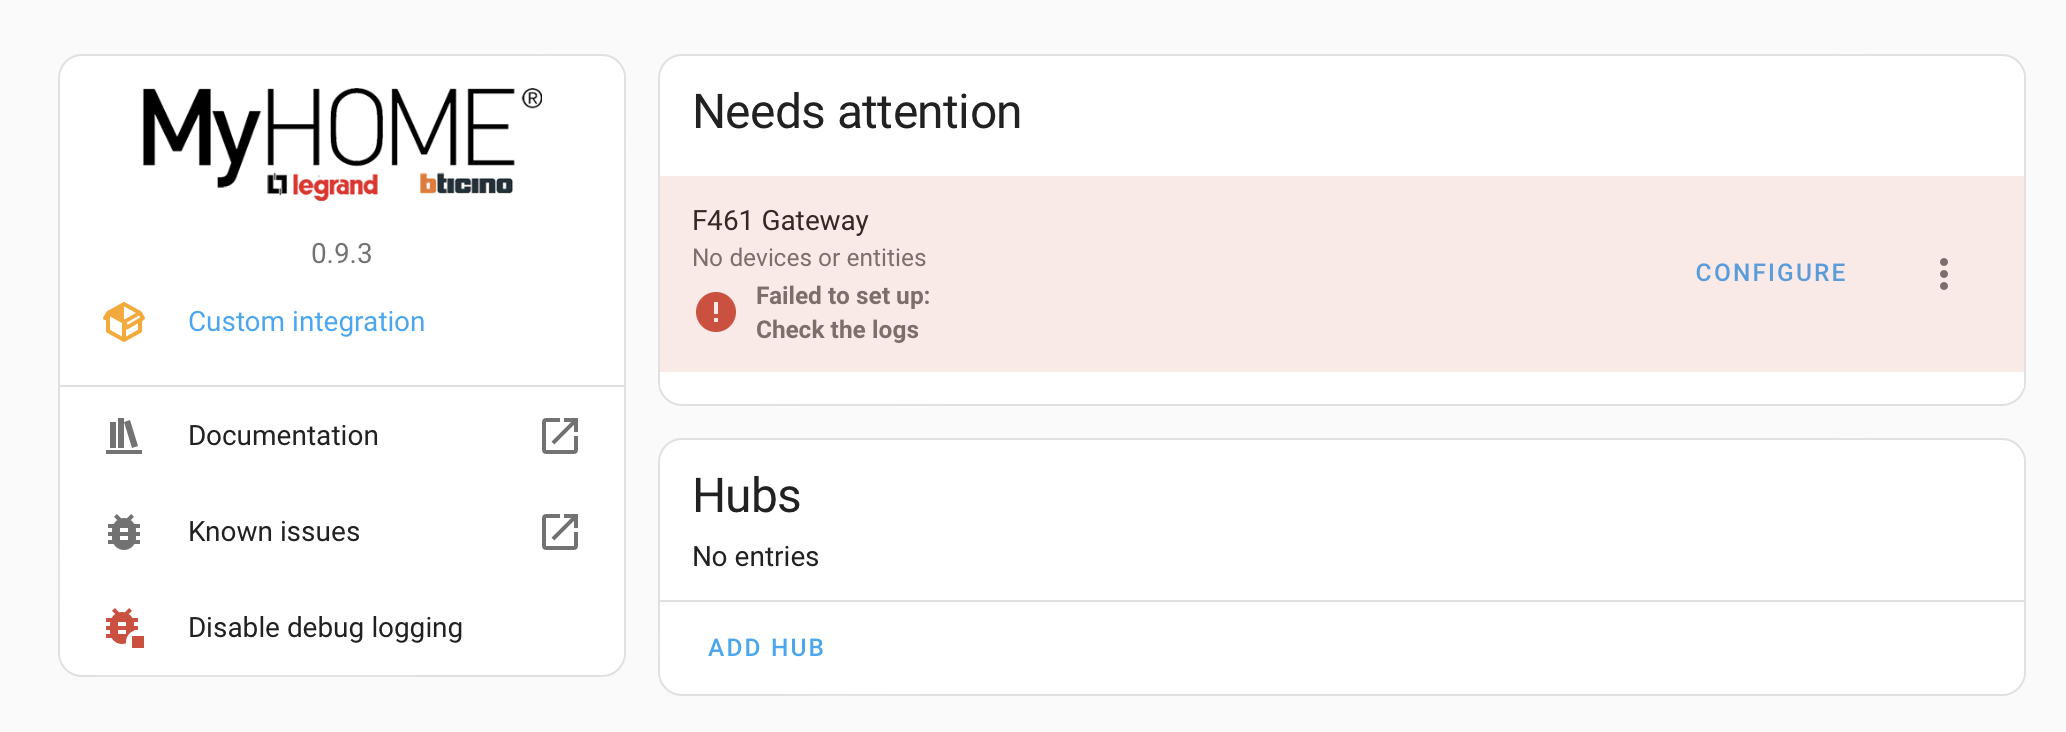The height and width of the screenshot is (732, 2066).
Task: Open the three-dot menu for F461 Gateway
Action: click(1944, 274)
